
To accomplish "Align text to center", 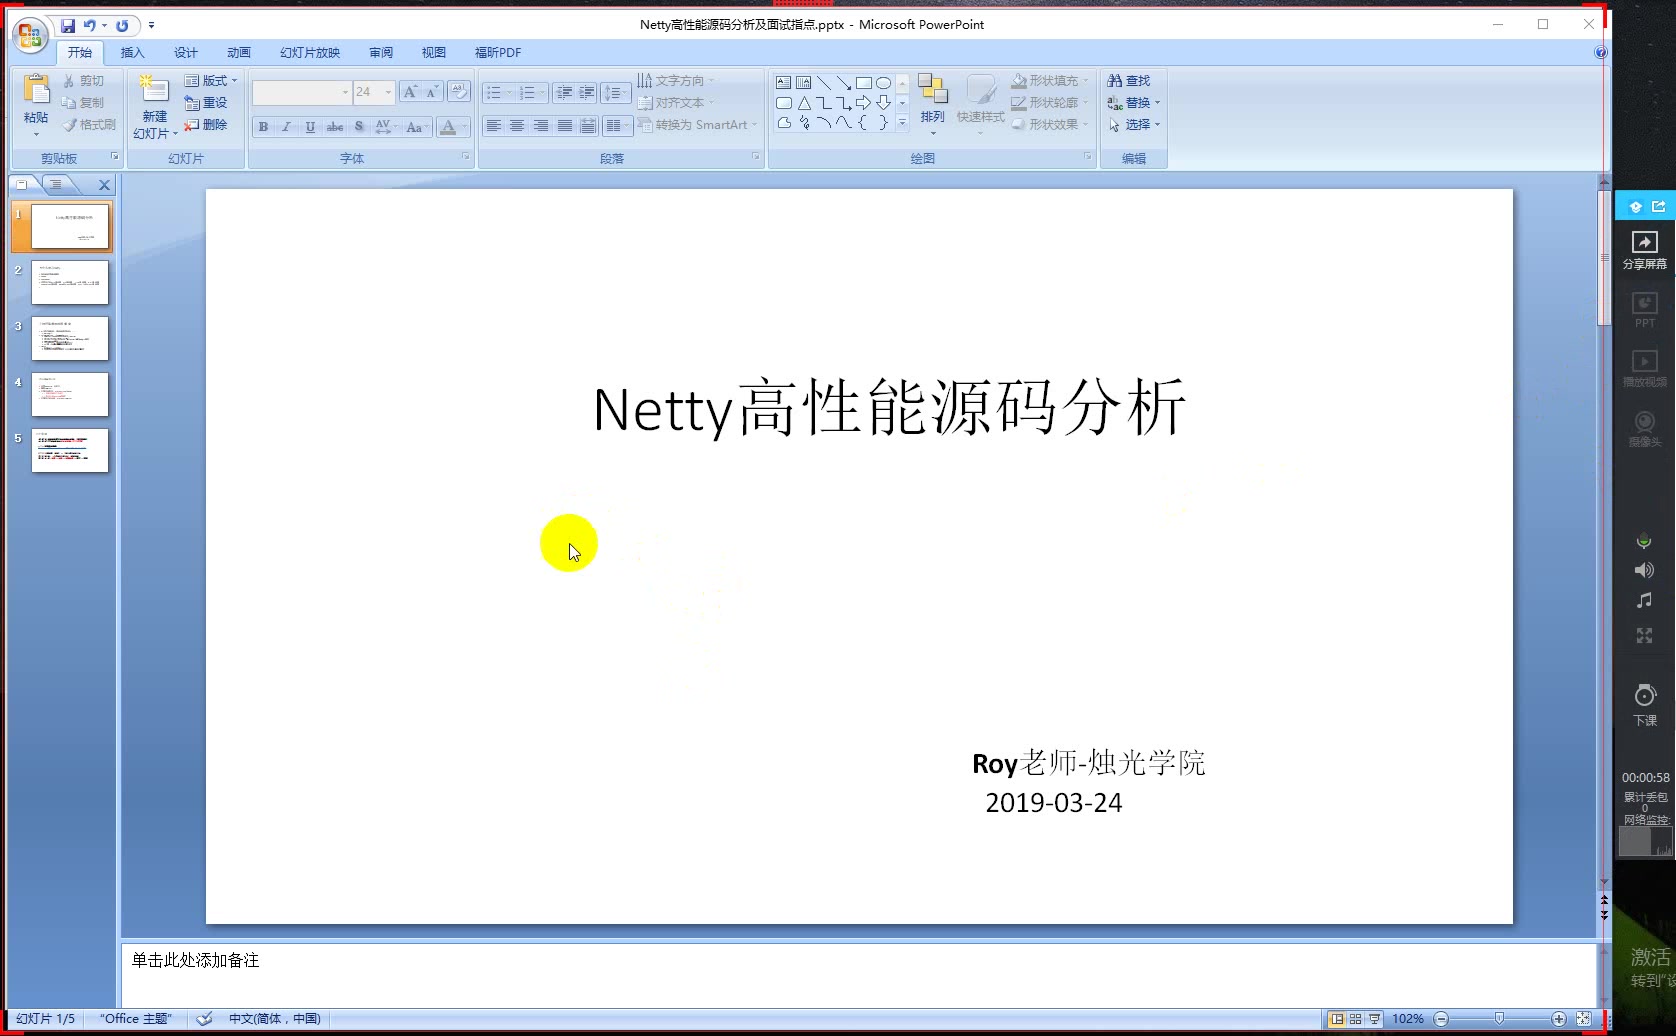I will click(x=517, y=126).
